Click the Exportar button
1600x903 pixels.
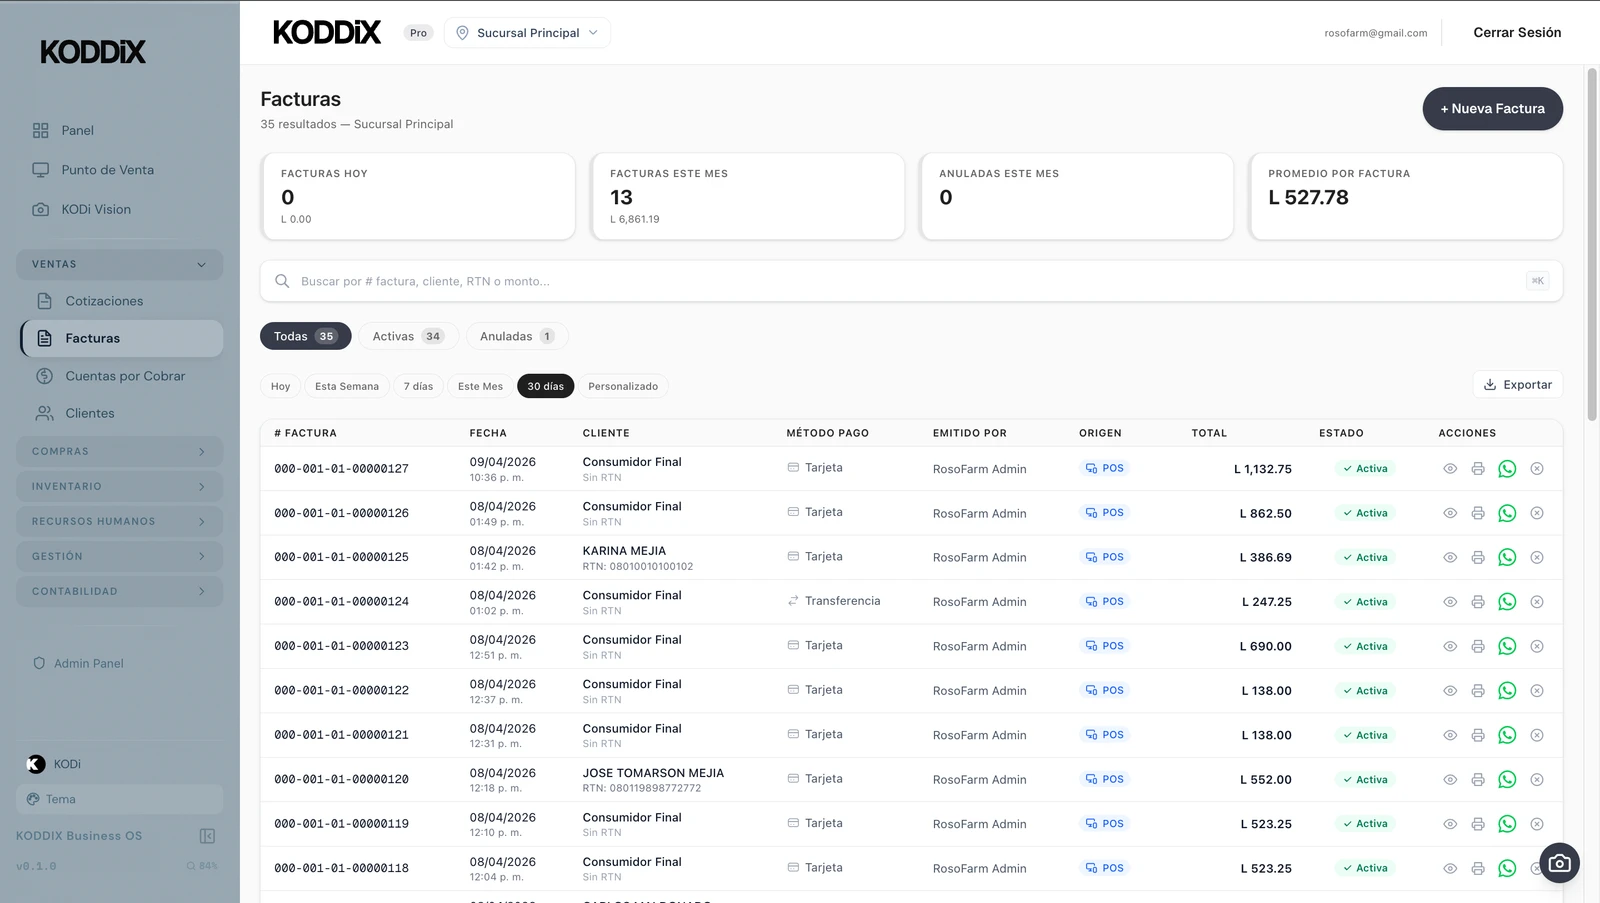tap(1517, 385)
